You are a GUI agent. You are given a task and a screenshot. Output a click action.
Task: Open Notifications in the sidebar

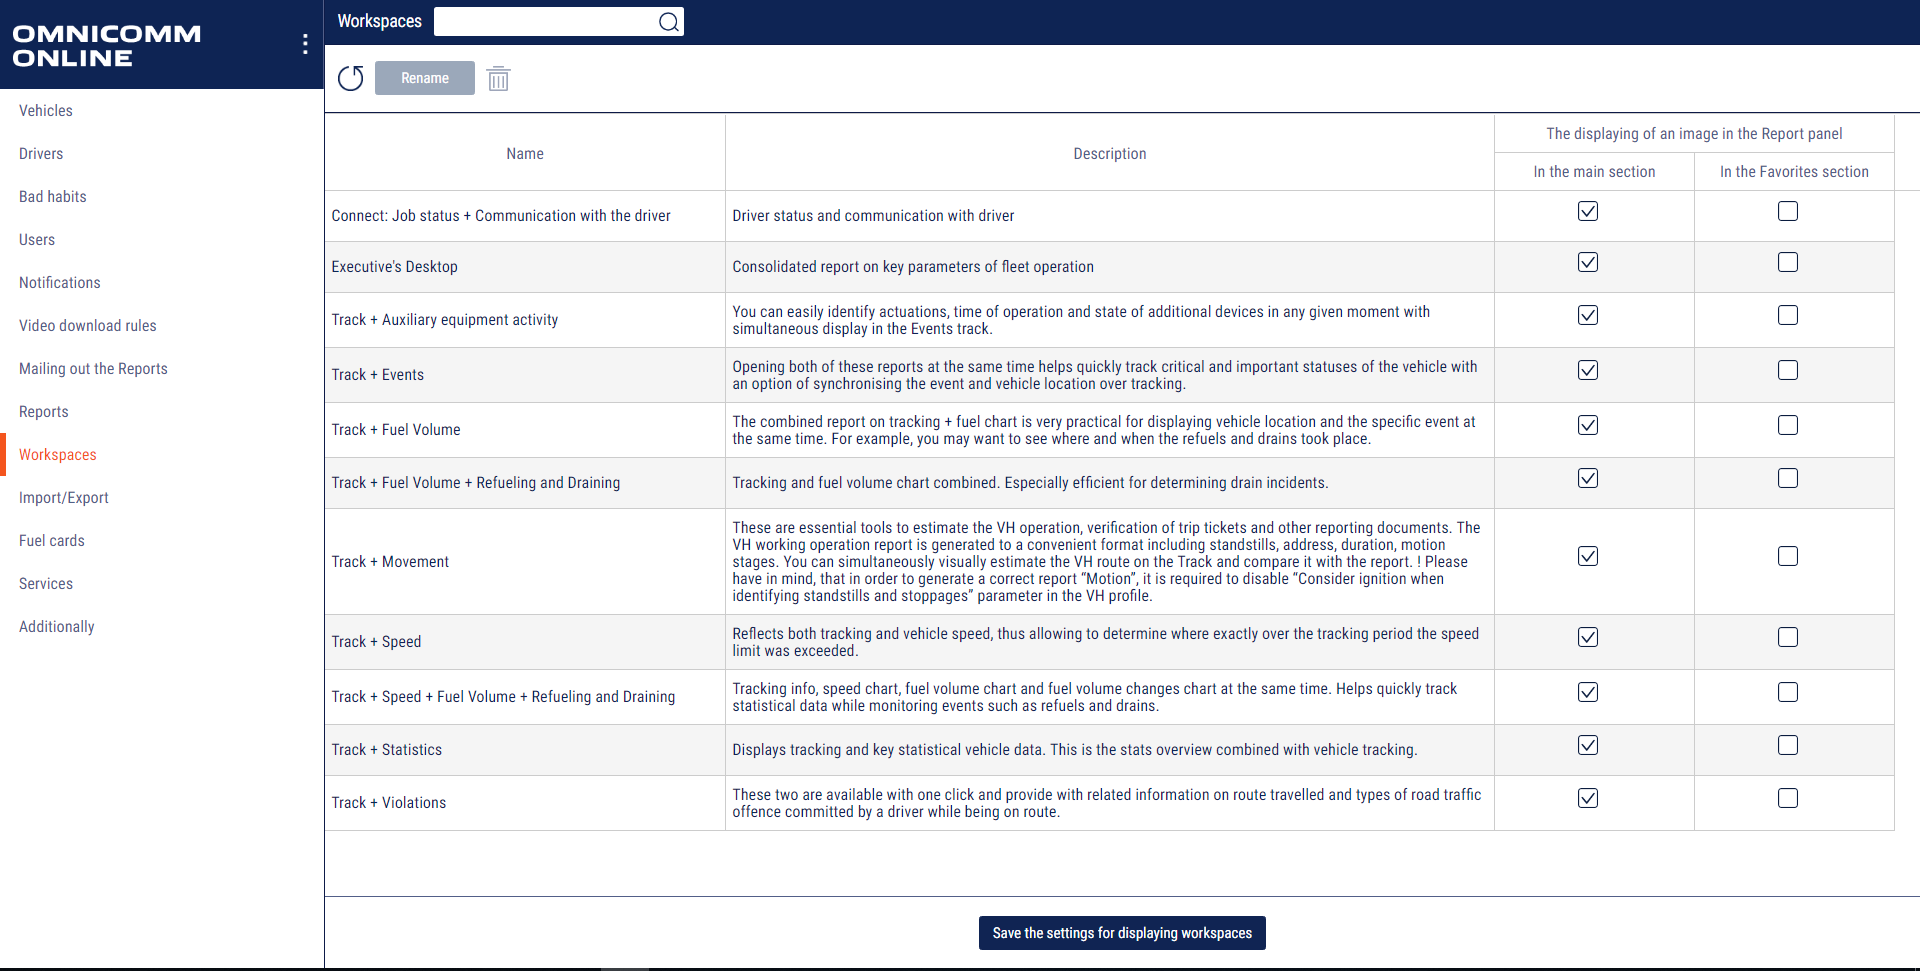point(60,283)
